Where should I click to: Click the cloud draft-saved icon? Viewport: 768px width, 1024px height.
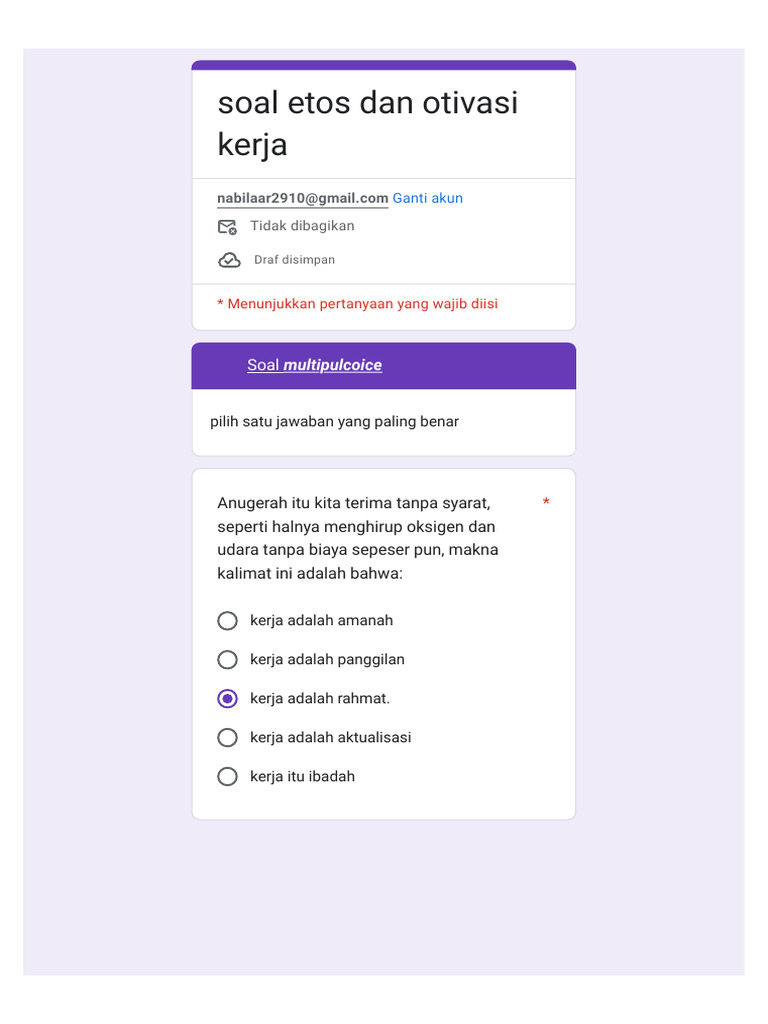[229, 260]
